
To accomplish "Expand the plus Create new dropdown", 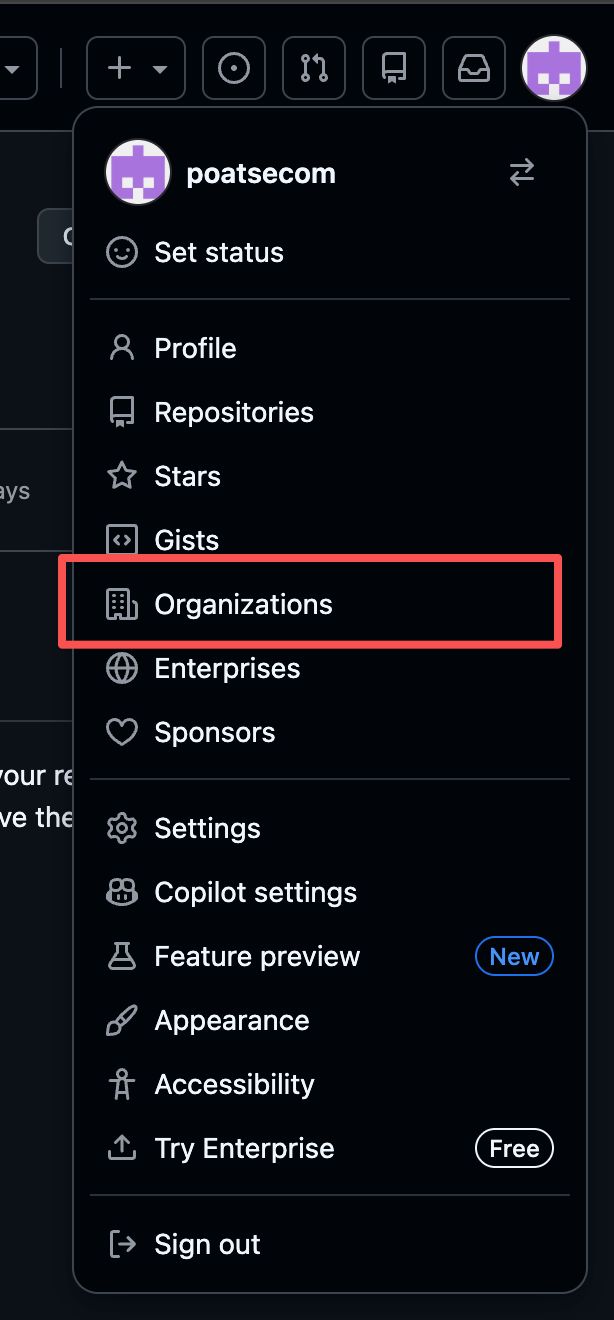I will click(x=136, y=68).
